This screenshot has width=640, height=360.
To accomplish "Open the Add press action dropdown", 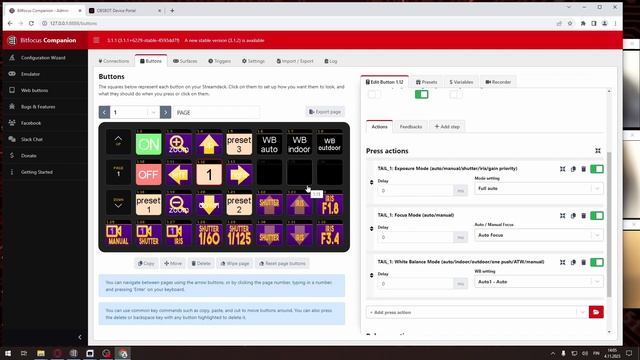I will (x=477, y=312).
